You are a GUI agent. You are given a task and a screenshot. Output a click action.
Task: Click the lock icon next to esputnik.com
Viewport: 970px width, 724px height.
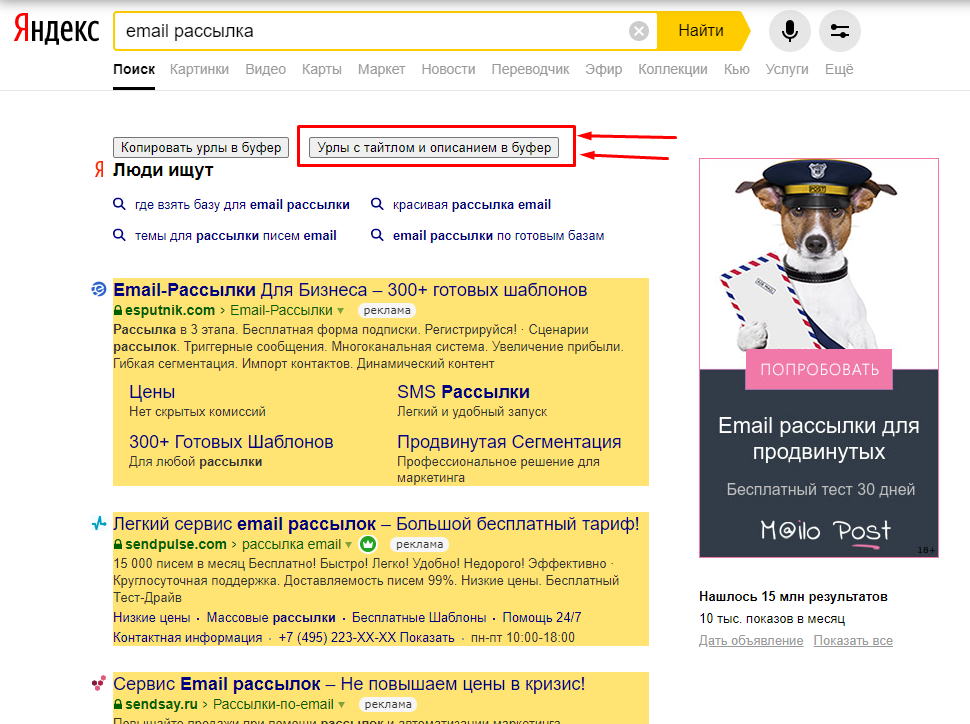point(118,310)
